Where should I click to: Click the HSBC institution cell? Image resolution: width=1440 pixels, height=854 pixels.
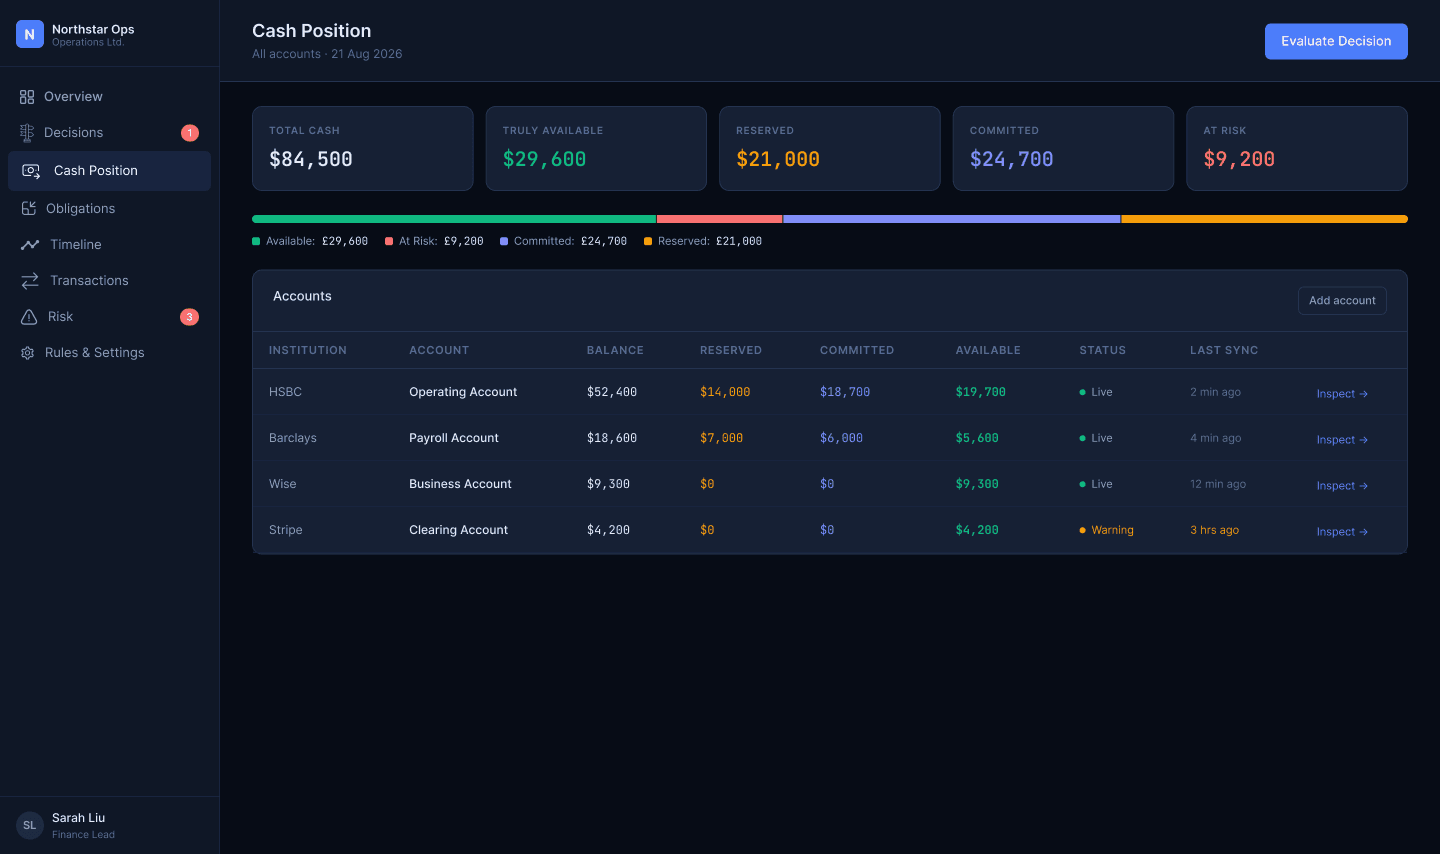coord(285,392)
